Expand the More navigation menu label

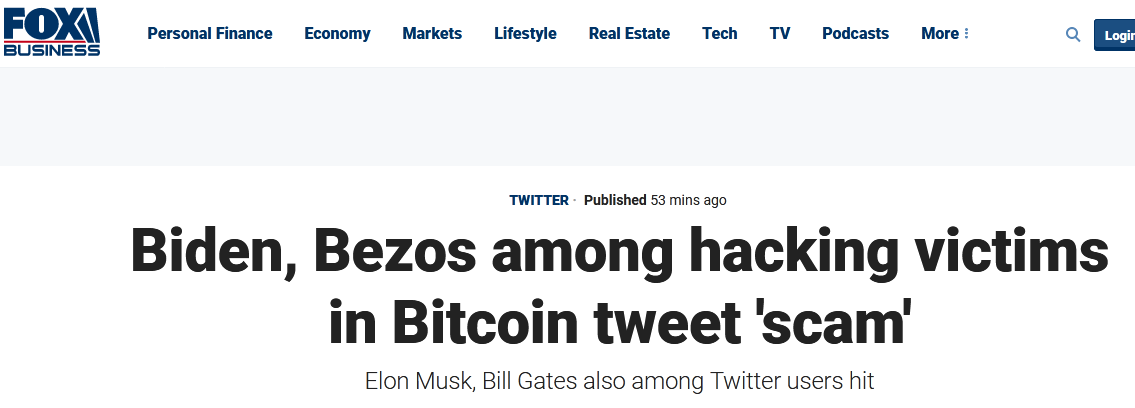point(939,34)
